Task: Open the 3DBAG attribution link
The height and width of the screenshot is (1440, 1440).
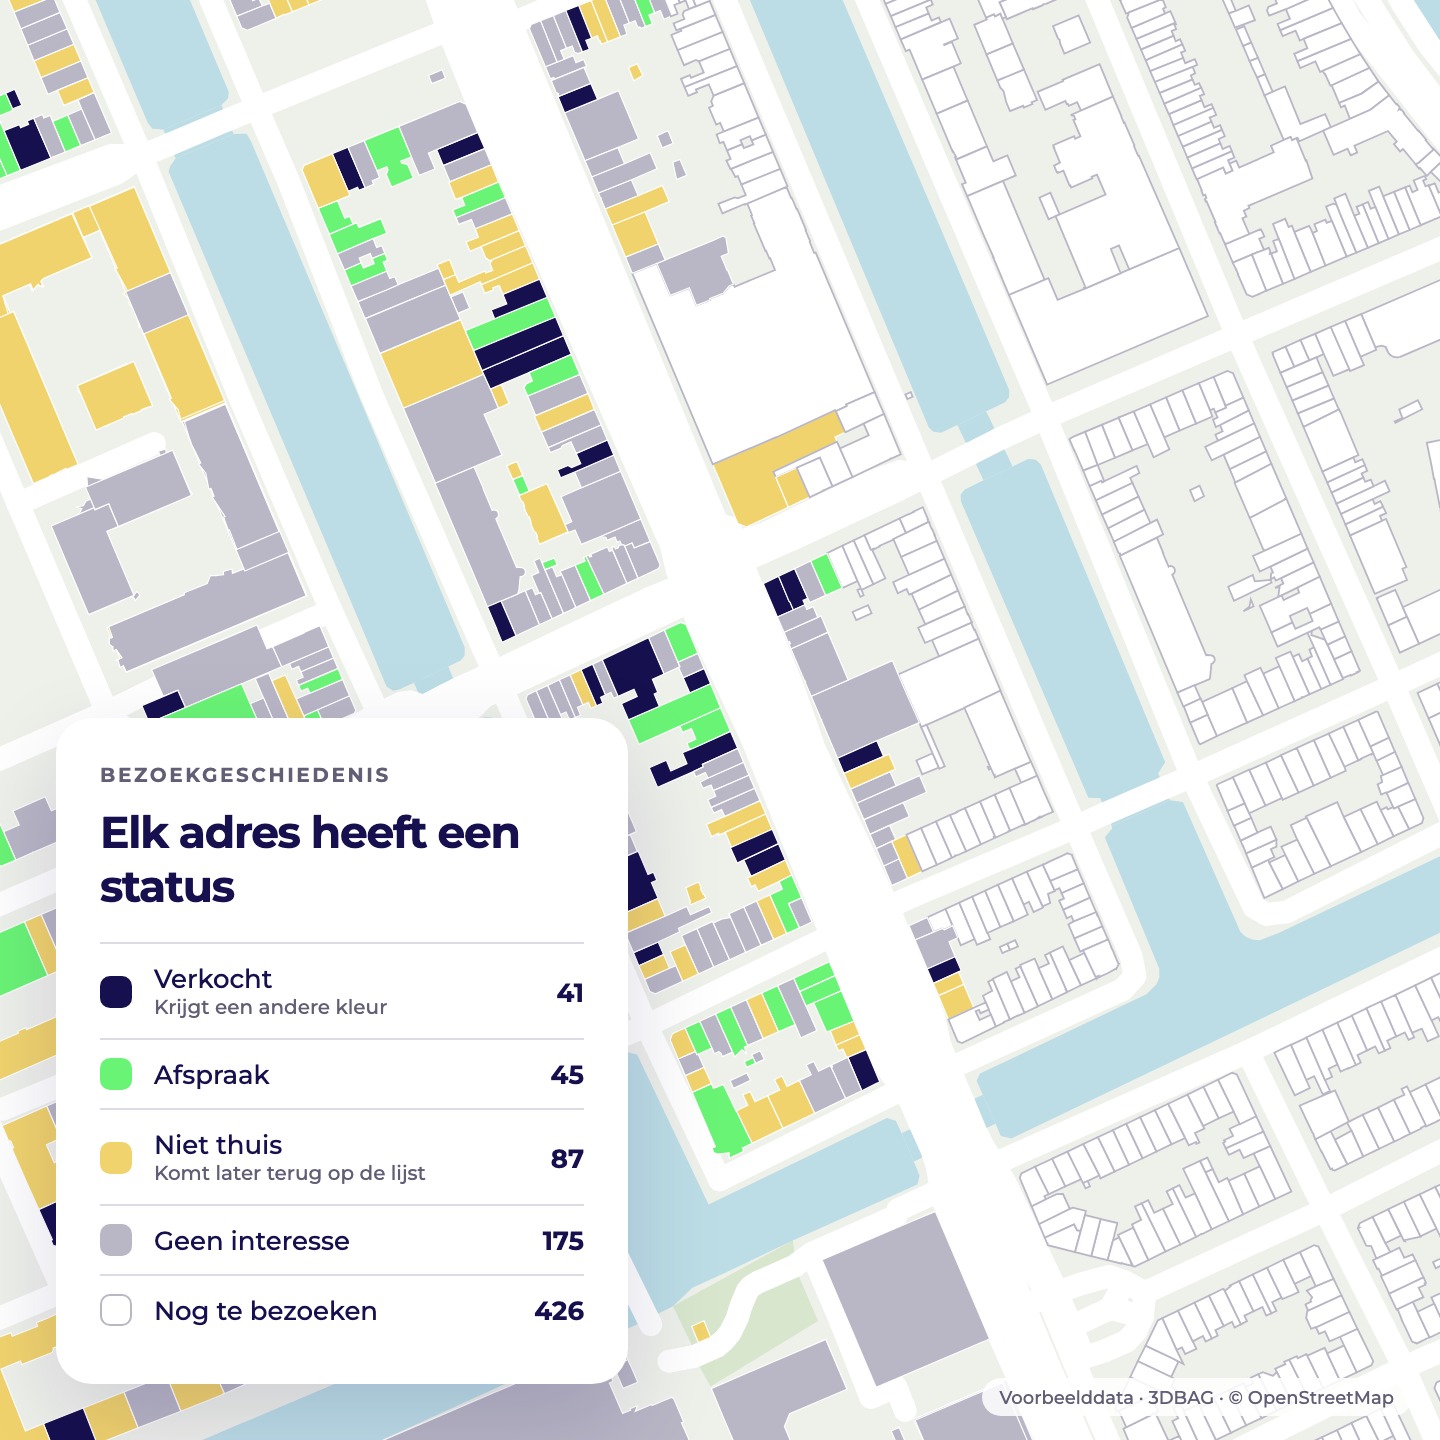Action: [x=1180, y=1398]
